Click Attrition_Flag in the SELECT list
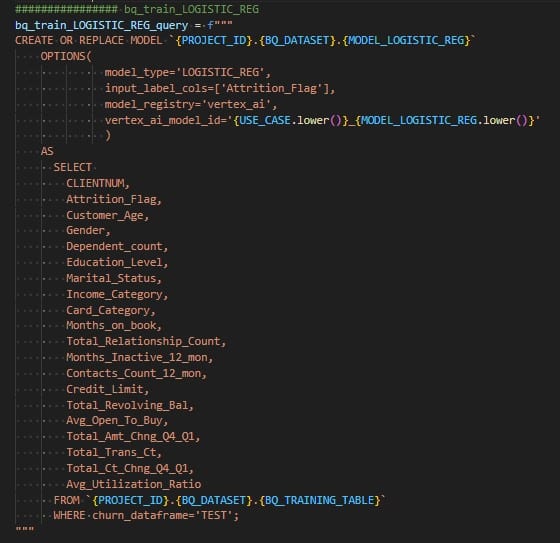The height and width of the screenshot is (543, 560). pyautogui.click(x=111, y=199)
